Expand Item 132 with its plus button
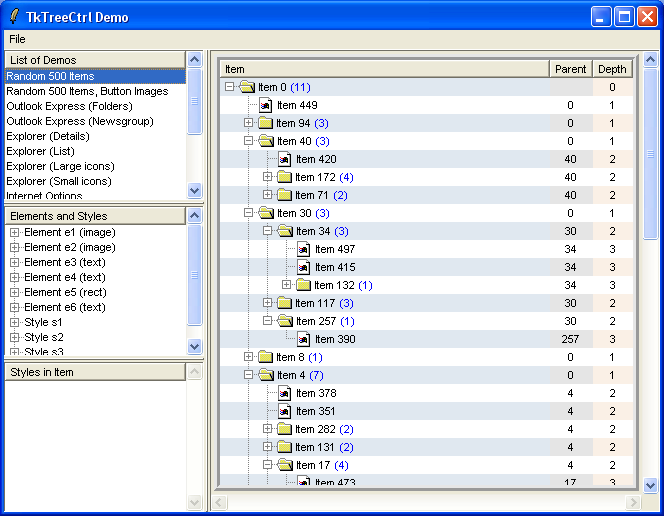 point(286,284)
